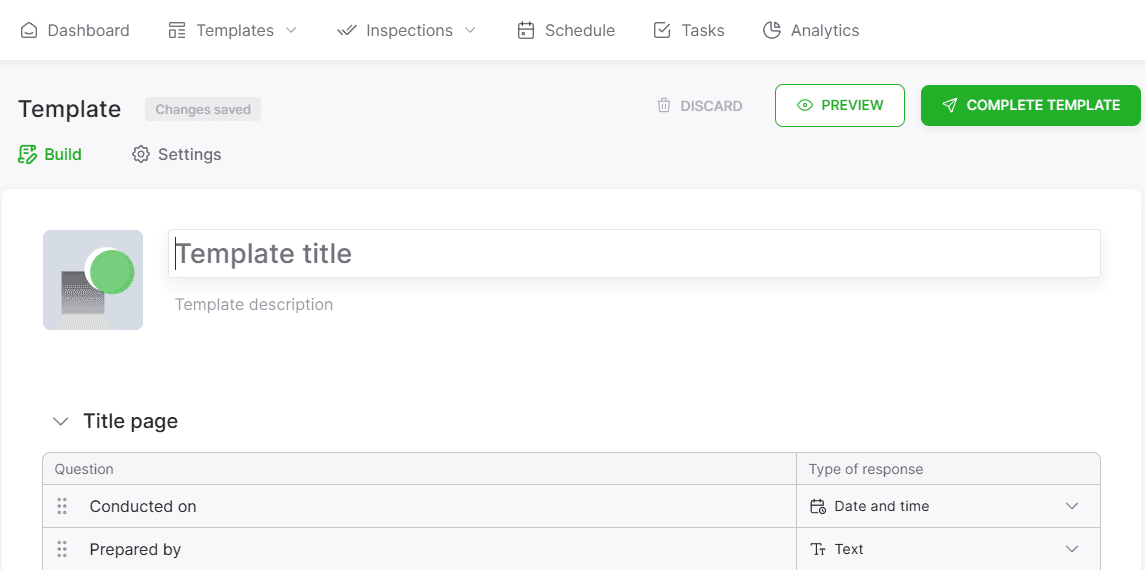Open the Inspections dropdown chevron
This screenshot has height=570, width=1145.
(470, 31)
